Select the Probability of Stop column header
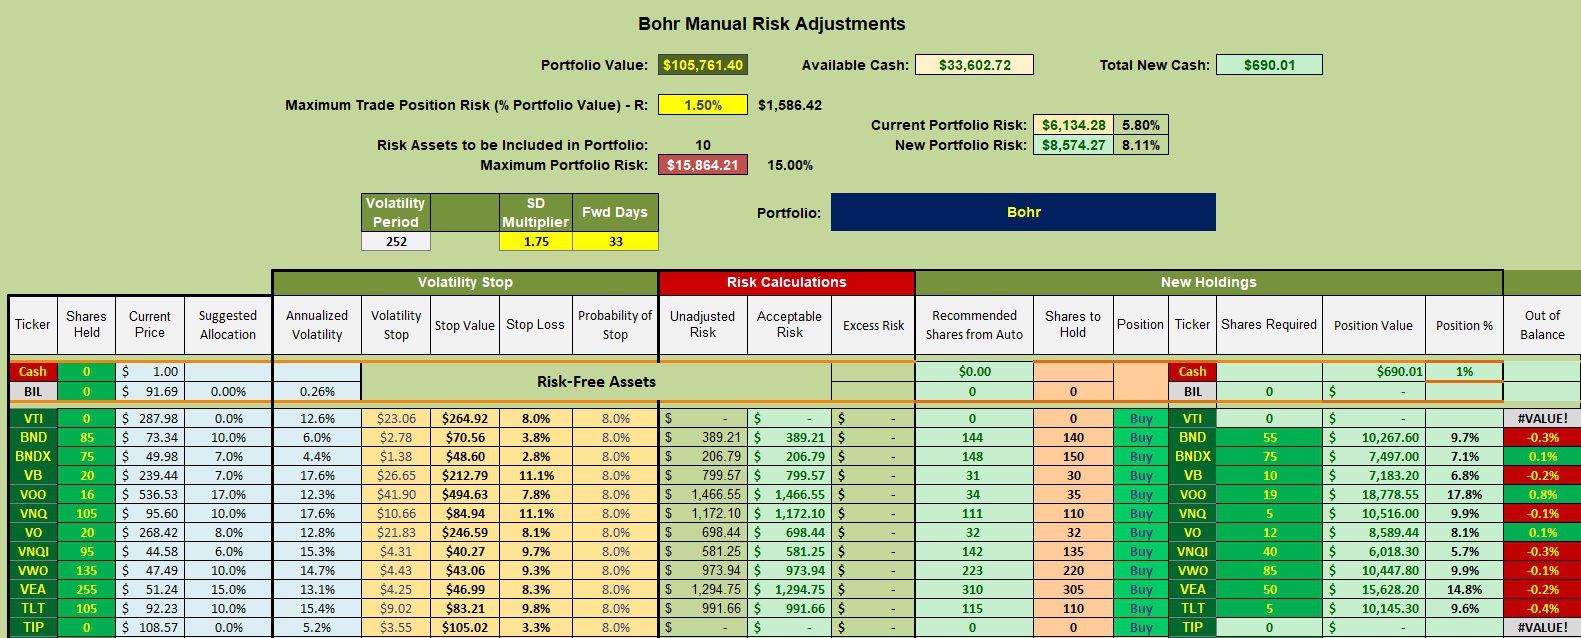Screen dimensions: 1581x638 [615, 325]
